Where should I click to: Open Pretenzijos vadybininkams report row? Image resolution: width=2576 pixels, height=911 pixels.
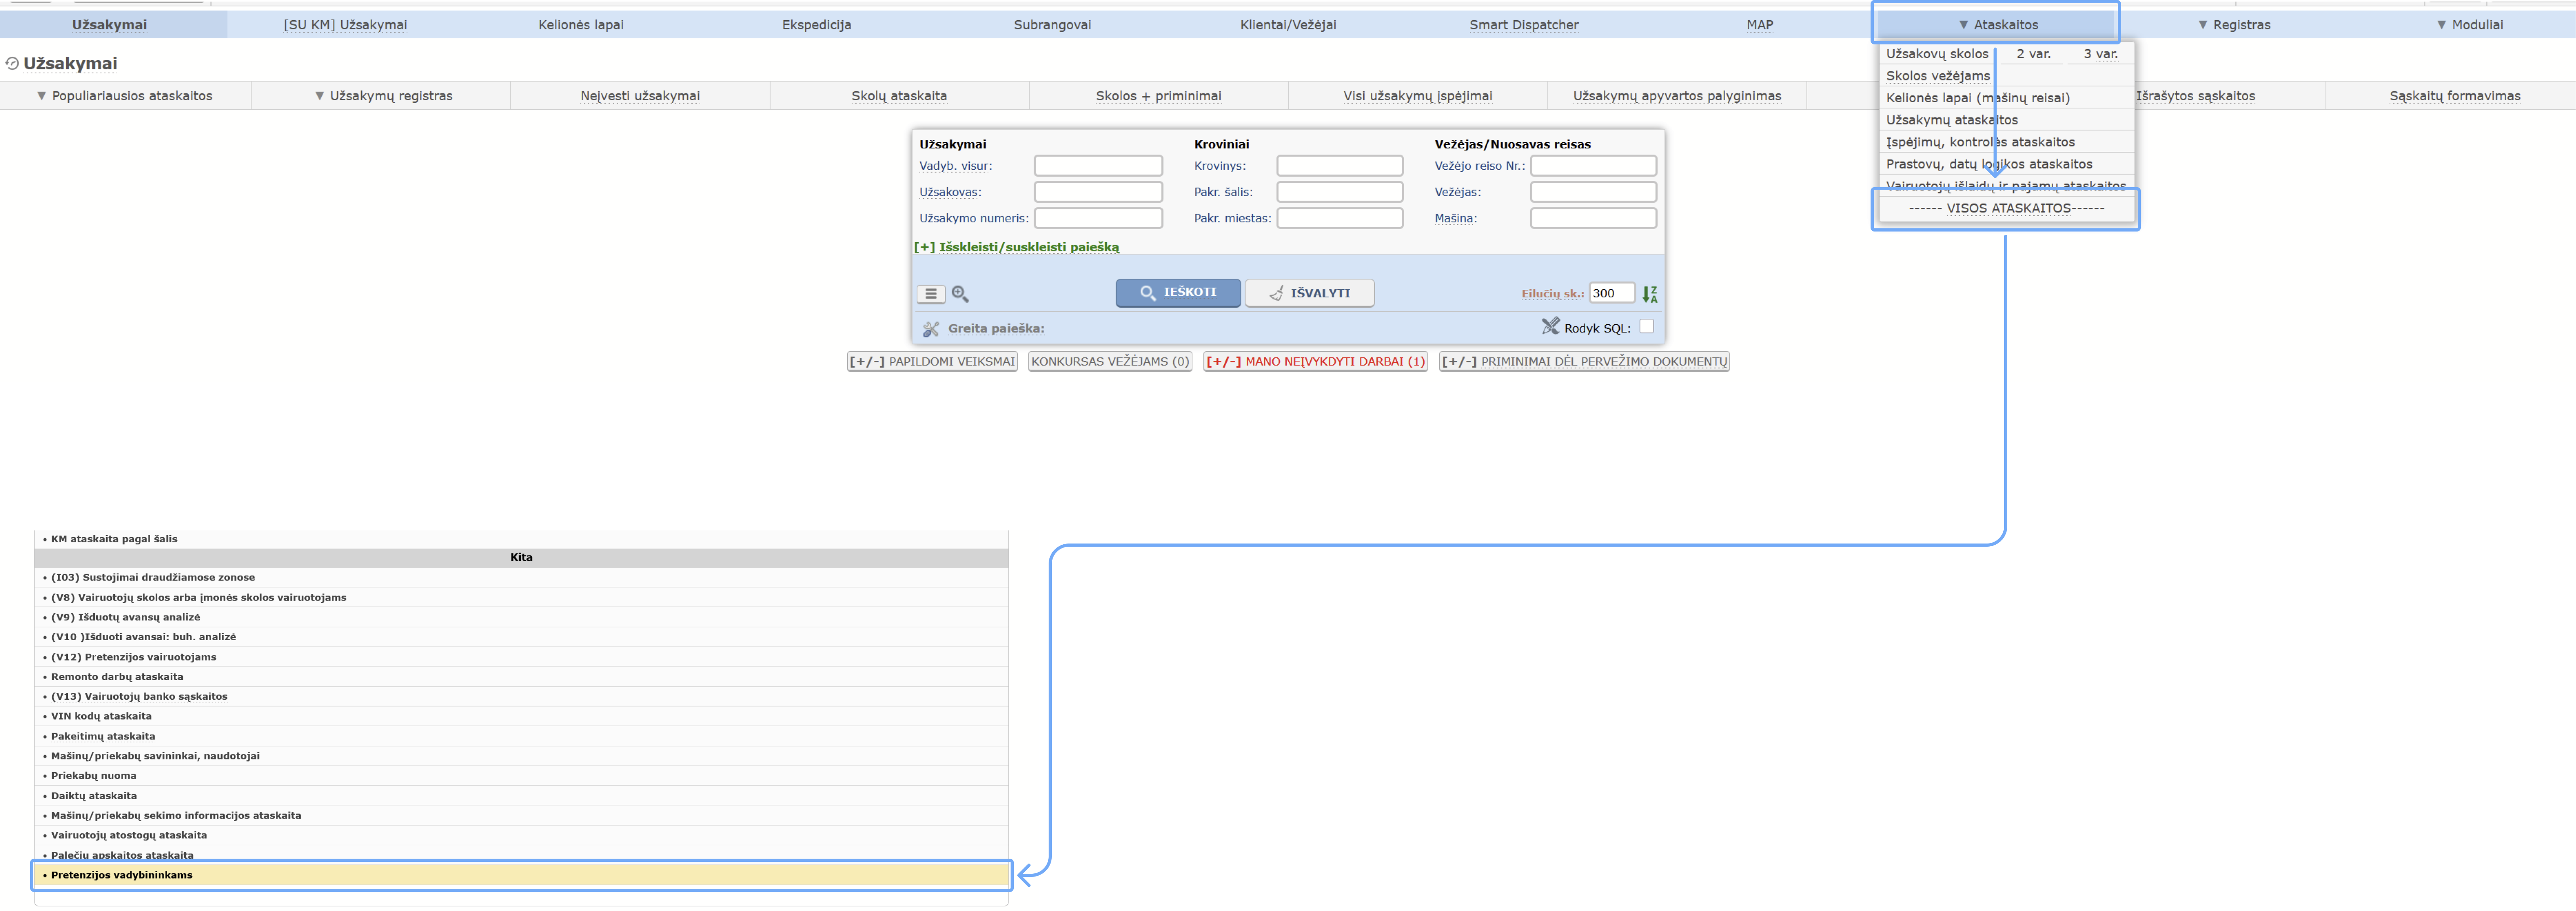click(521, 875)
